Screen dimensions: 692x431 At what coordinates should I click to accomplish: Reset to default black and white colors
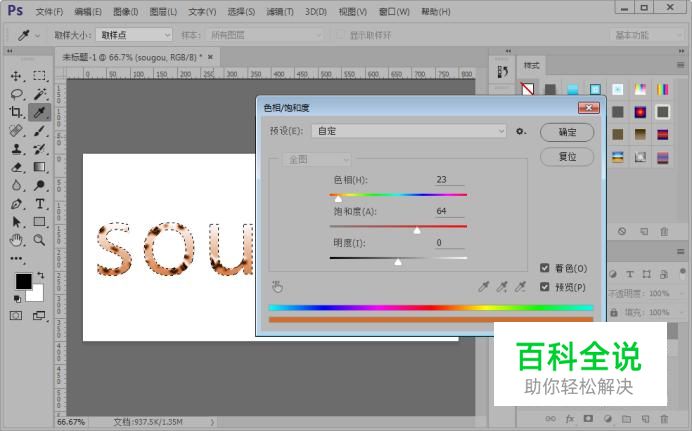click(17, 299)
